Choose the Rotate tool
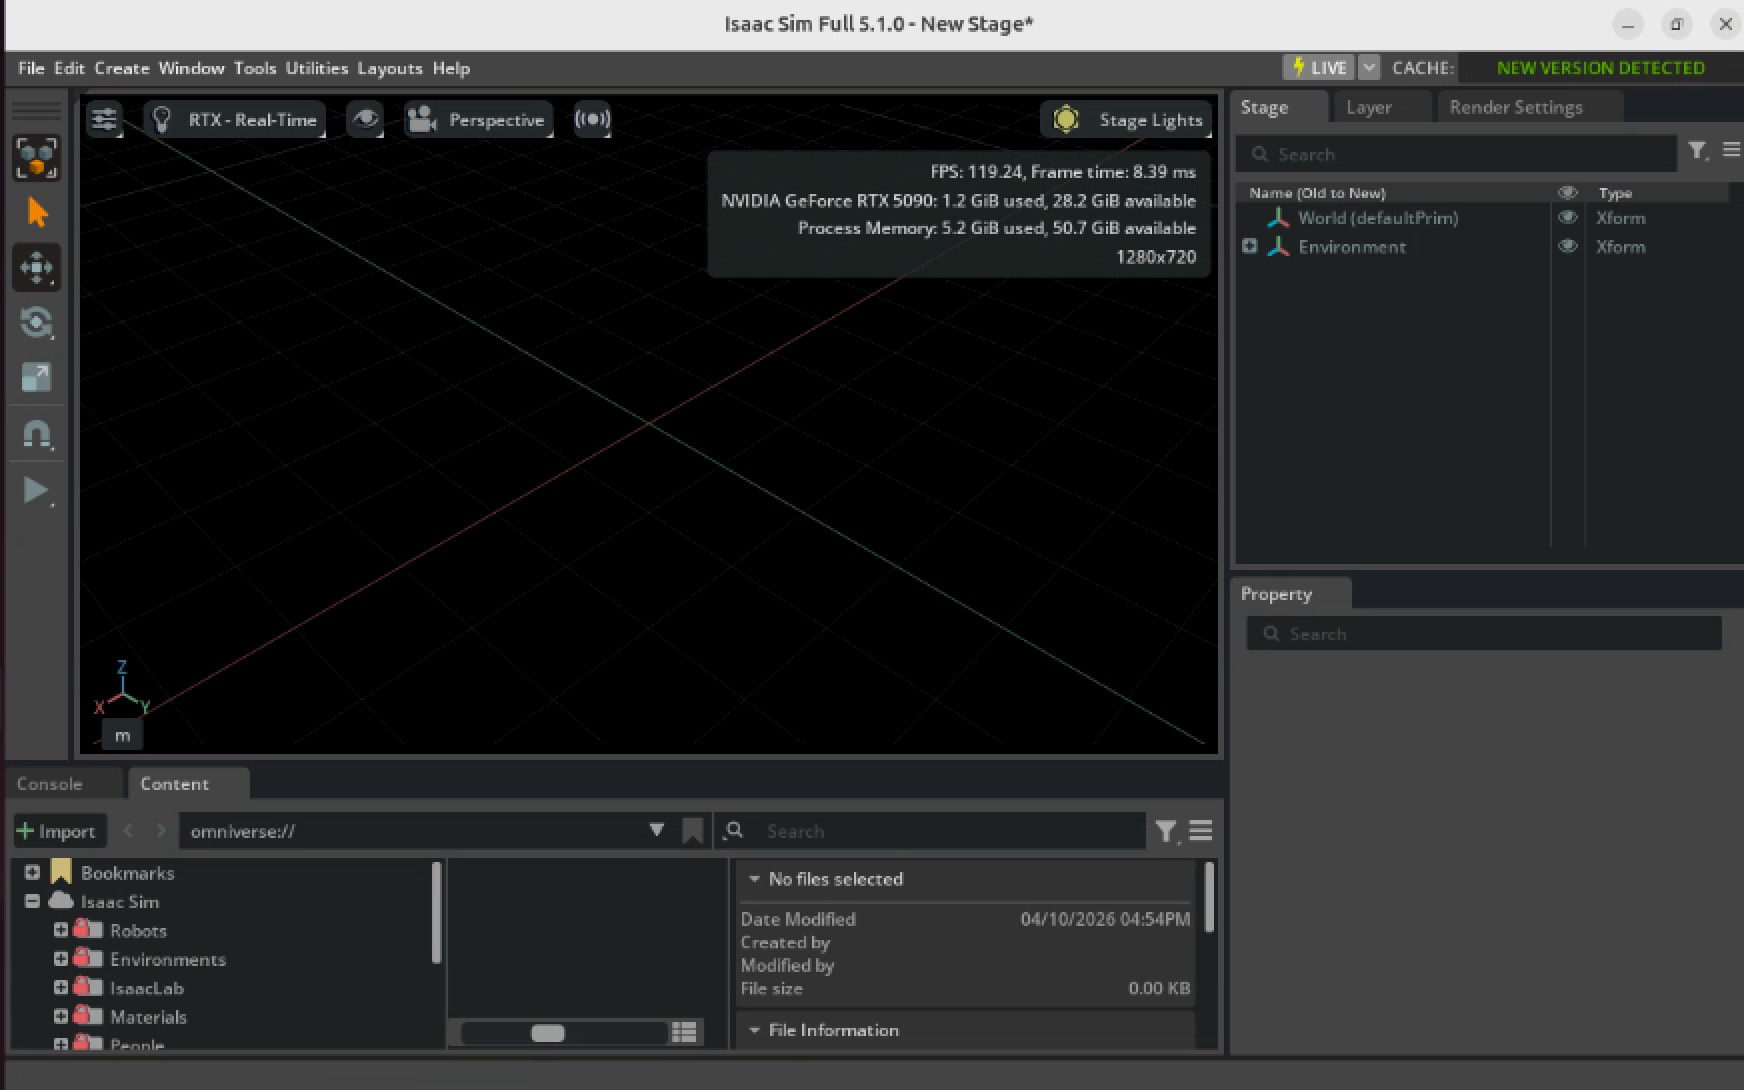This screenshot has height=1090, width=1744. pyautogui.click(x=37, y=322)
